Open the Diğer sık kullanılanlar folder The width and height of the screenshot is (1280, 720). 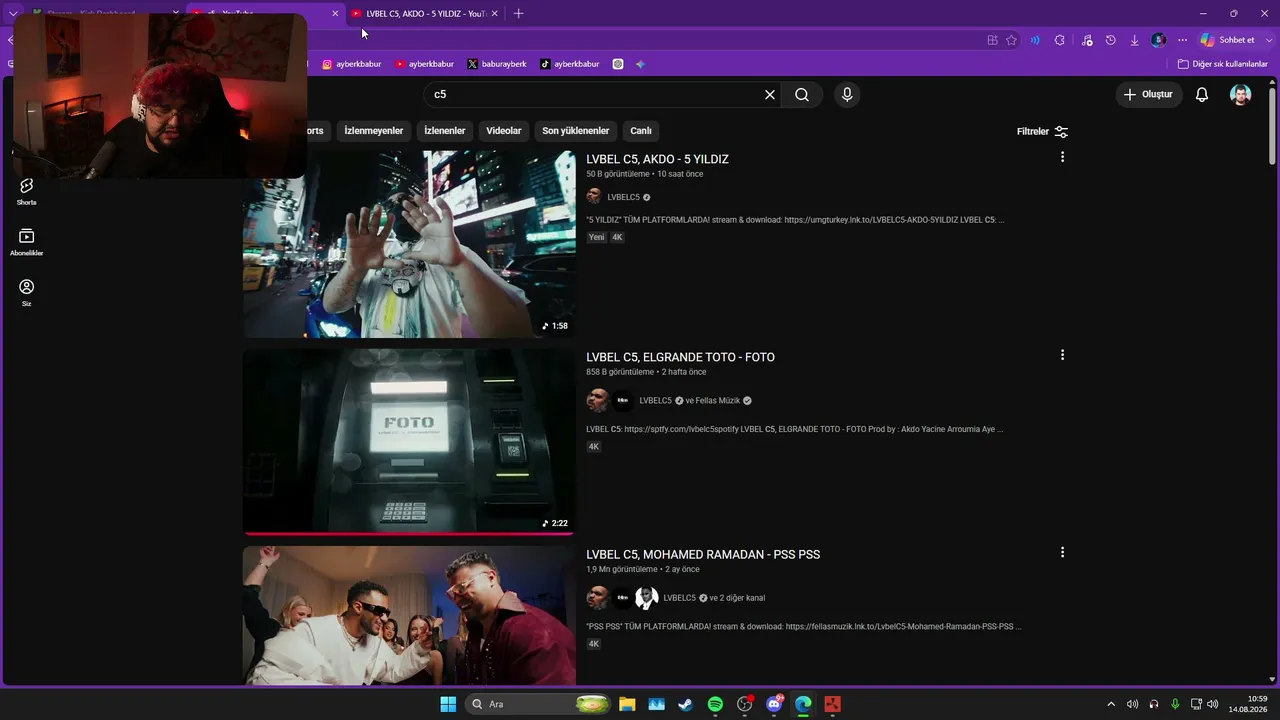1223,64
